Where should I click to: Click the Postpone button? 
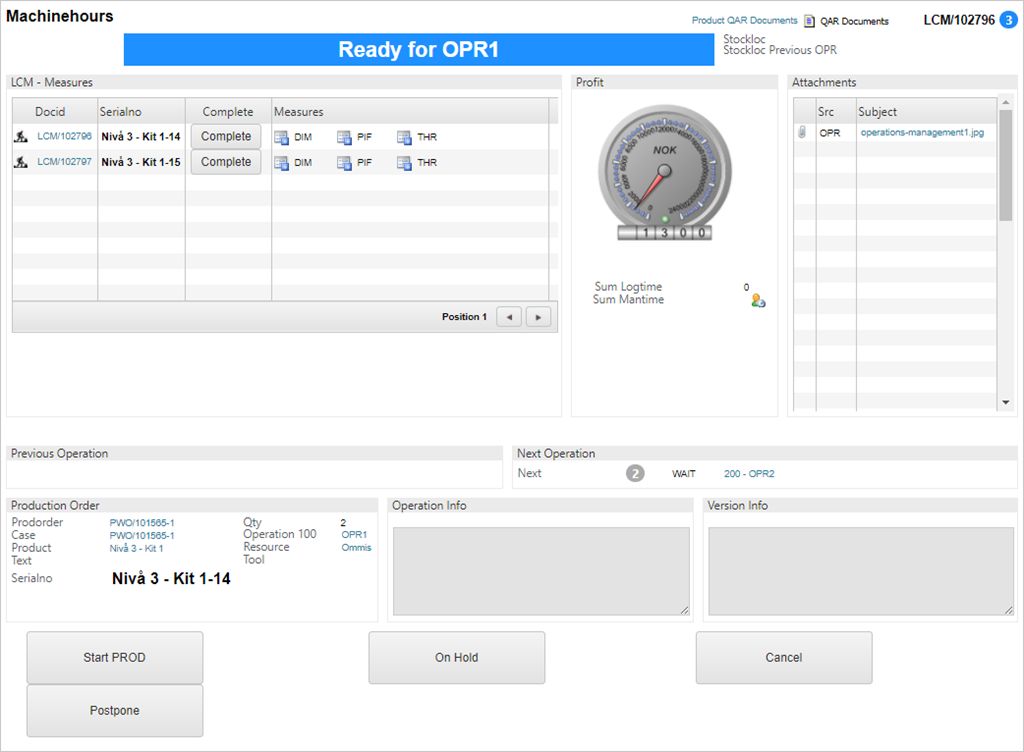[x=114, y=711]
